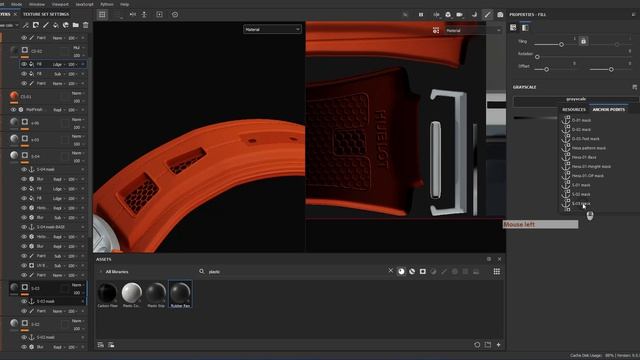Click the add effect wand icon in the layers toolbar

click(x=26, y=25)
